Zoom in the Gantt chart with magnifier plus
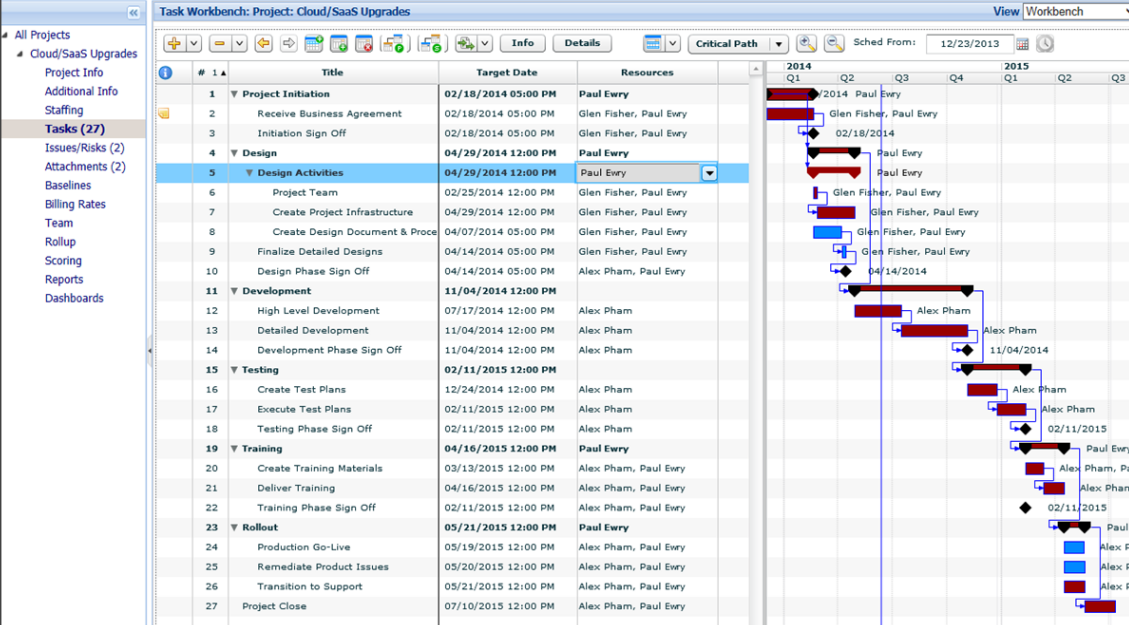This screenshot has width=1129, height=625. pos(806,43)
